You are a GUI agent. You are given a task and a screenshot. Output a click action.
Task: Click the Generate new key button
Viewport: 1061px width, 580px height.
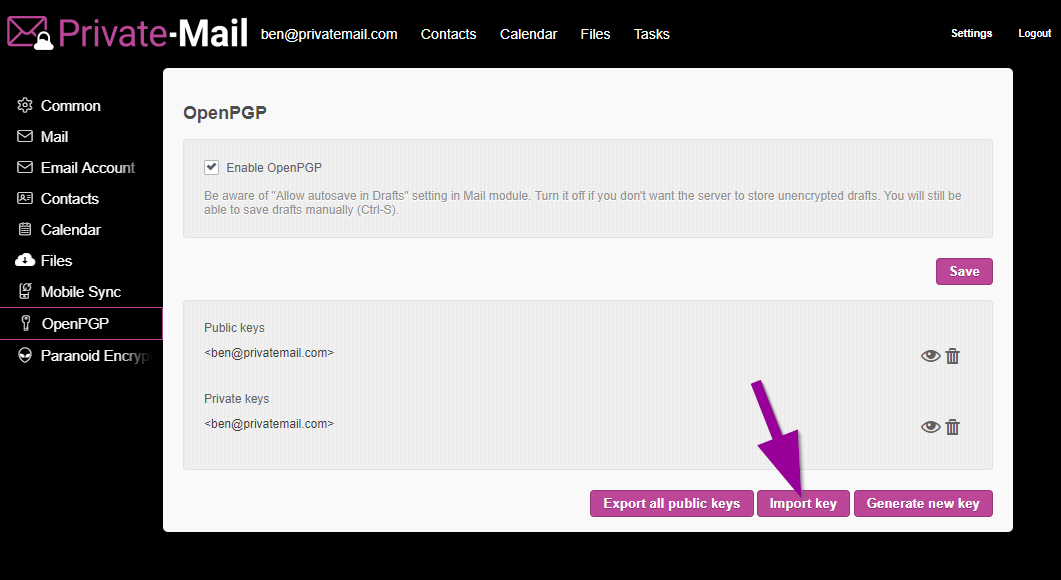tap(922, 503)
